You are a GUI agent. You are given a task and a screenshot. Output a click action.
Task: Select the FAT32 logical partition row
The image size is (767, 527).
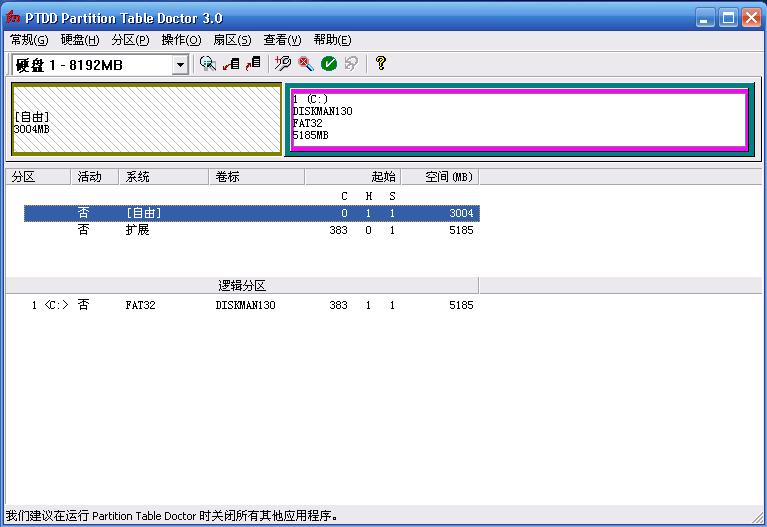pos(252,305)
